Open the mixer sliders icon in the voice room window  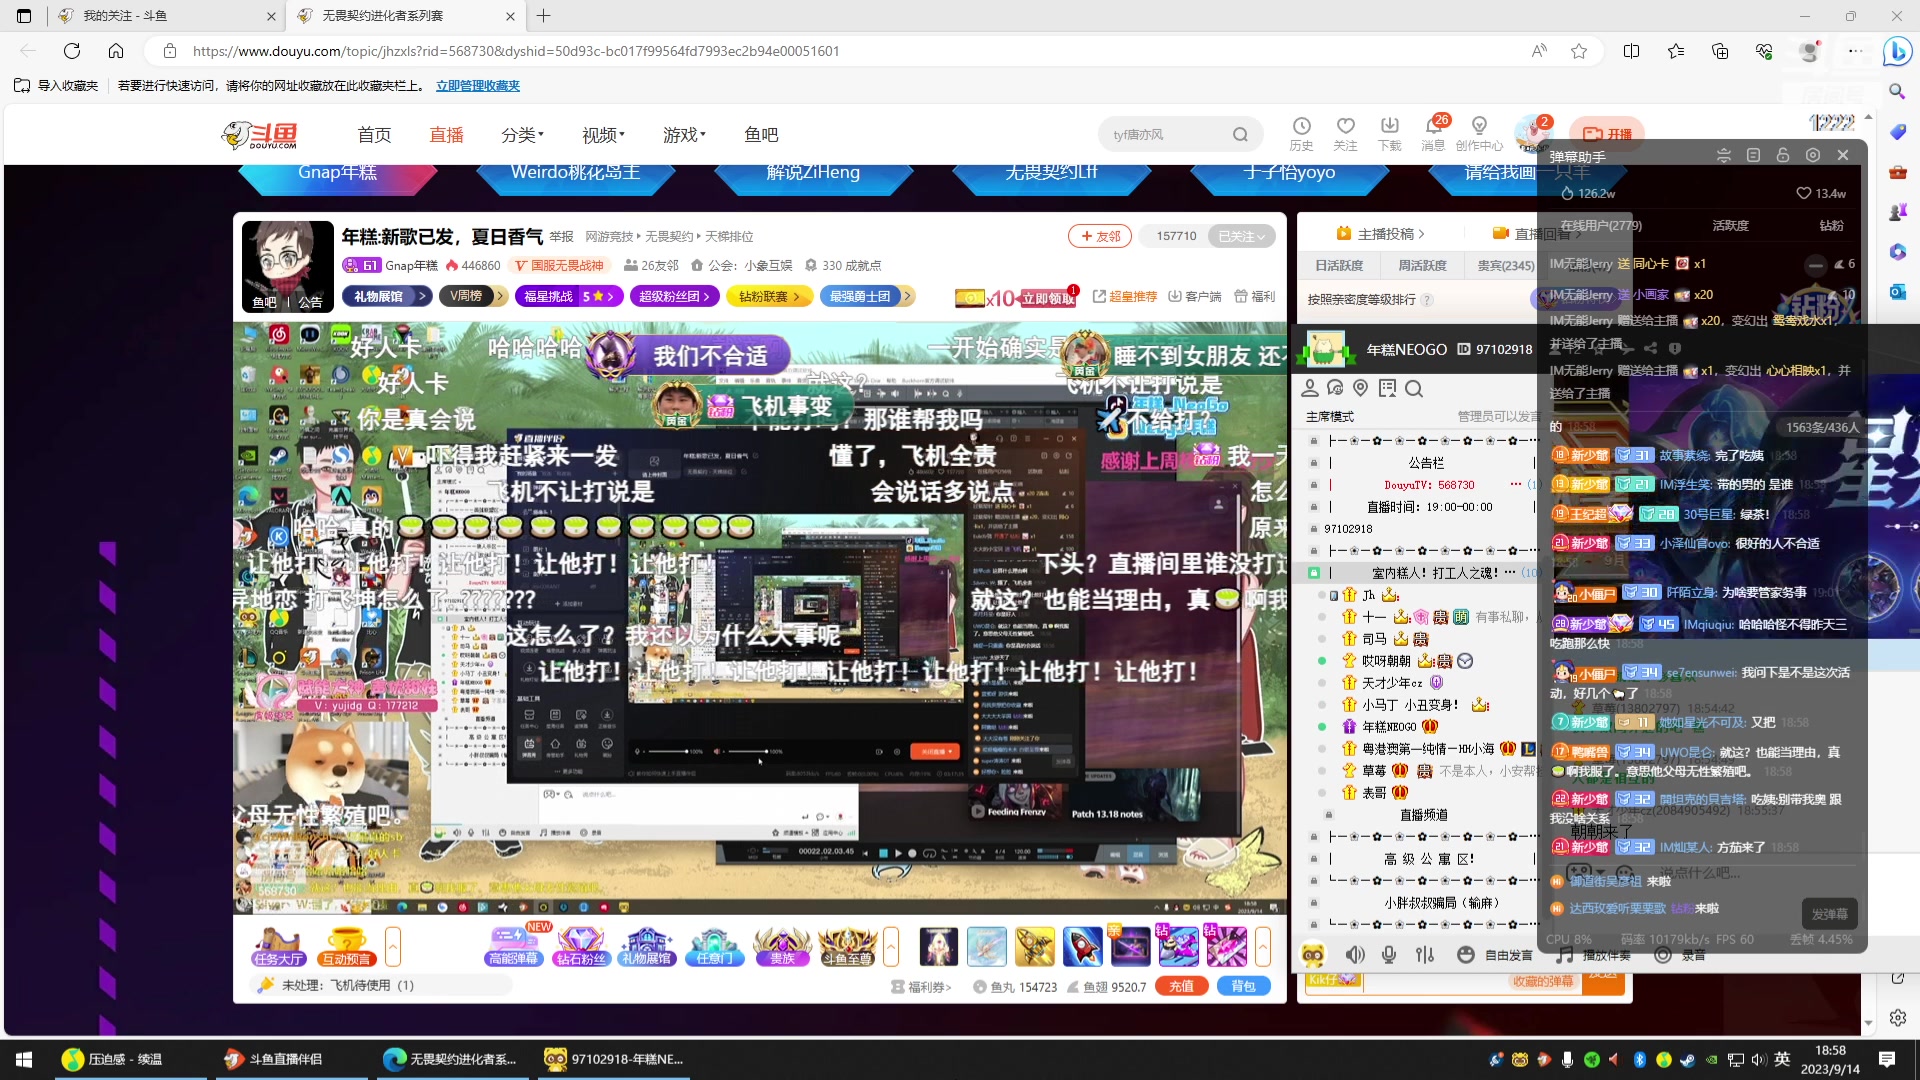[1425, 955]
